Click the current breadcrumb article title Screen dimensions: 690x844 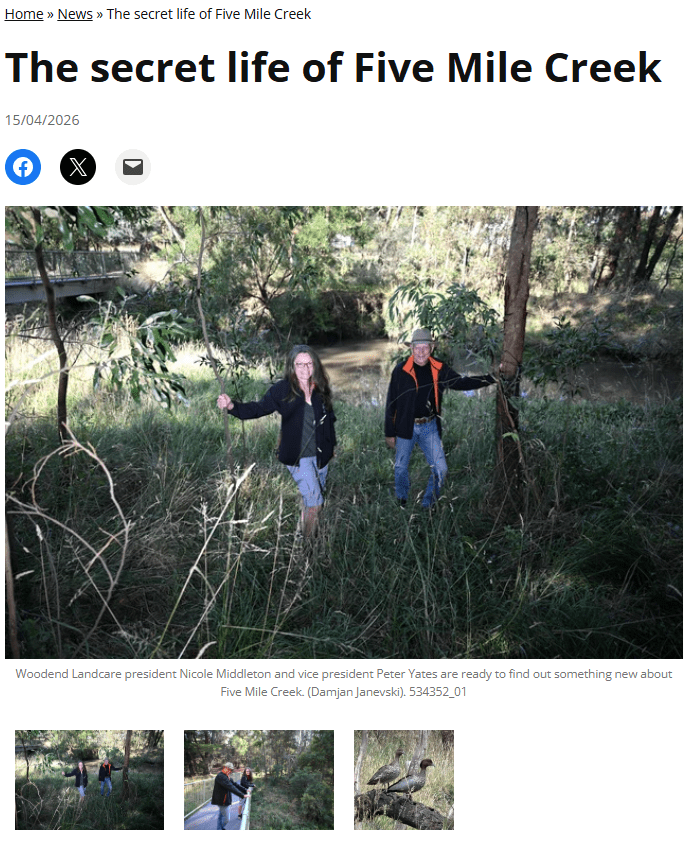[x=209, y=14]
